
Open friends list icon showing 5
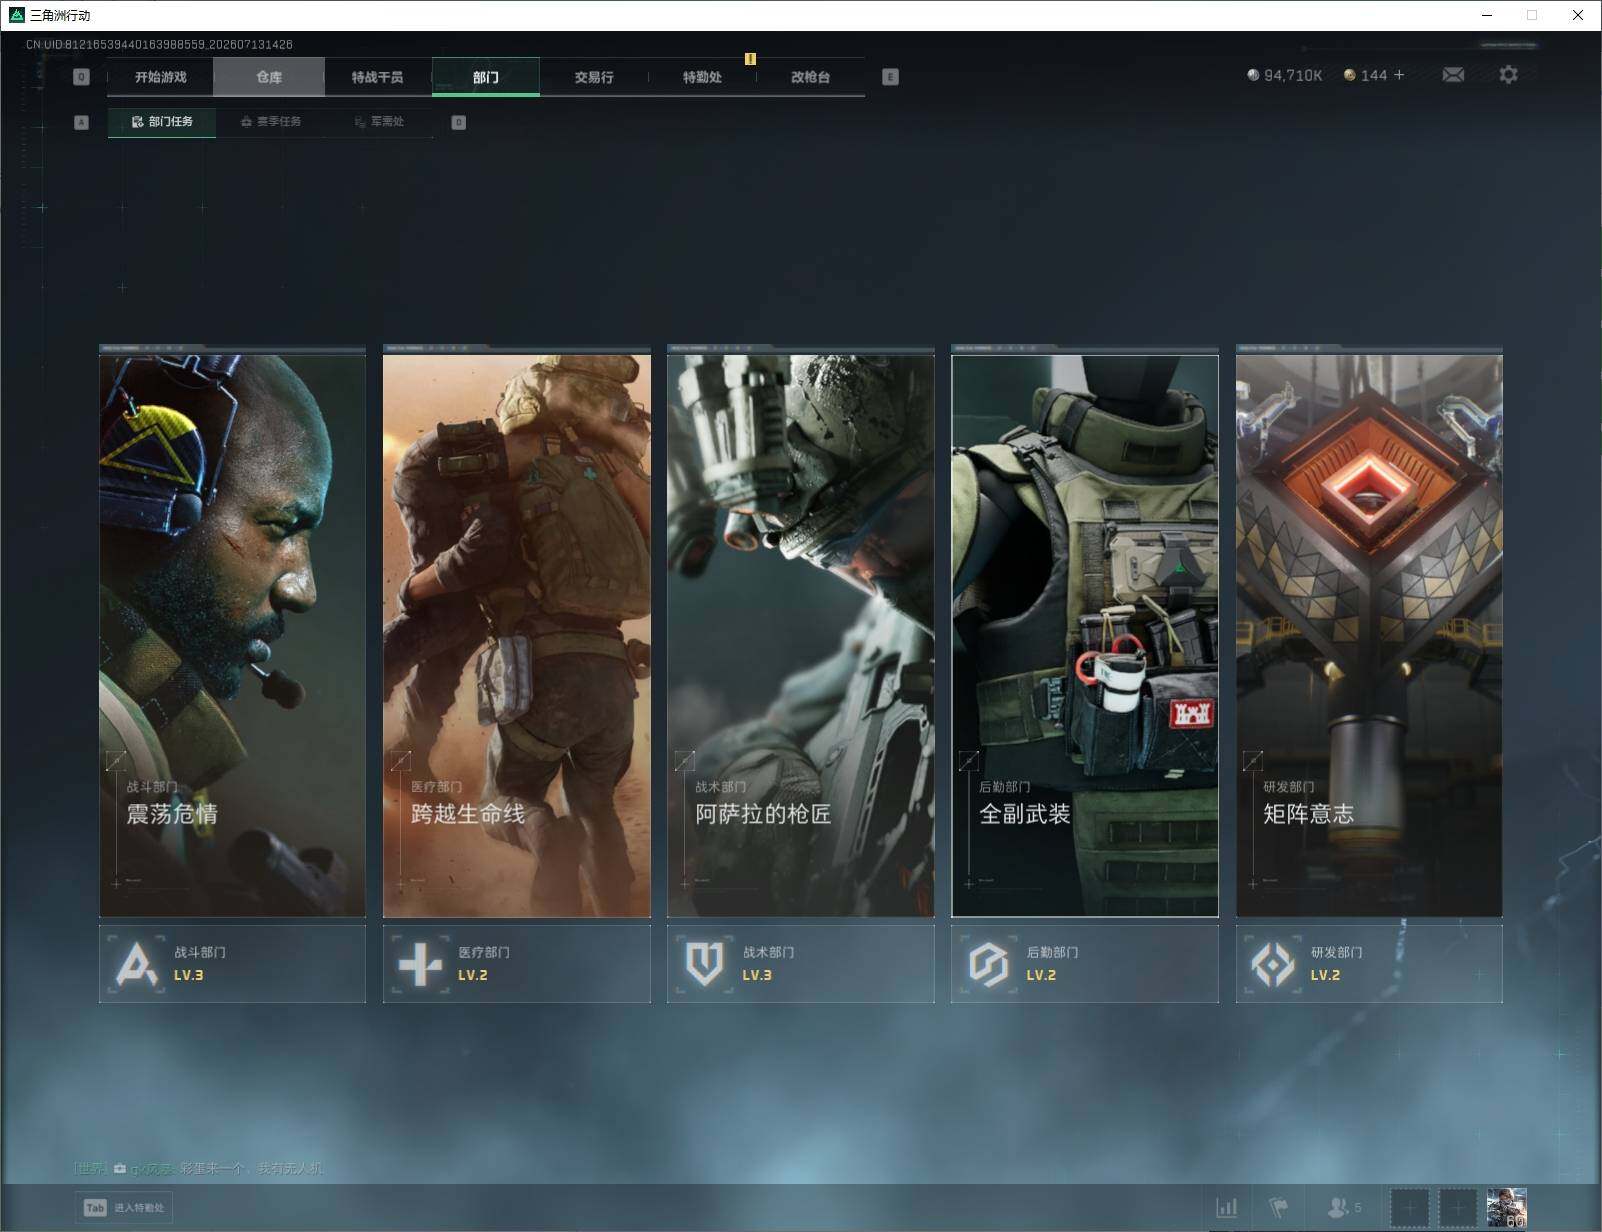tap(1344, 1208)
